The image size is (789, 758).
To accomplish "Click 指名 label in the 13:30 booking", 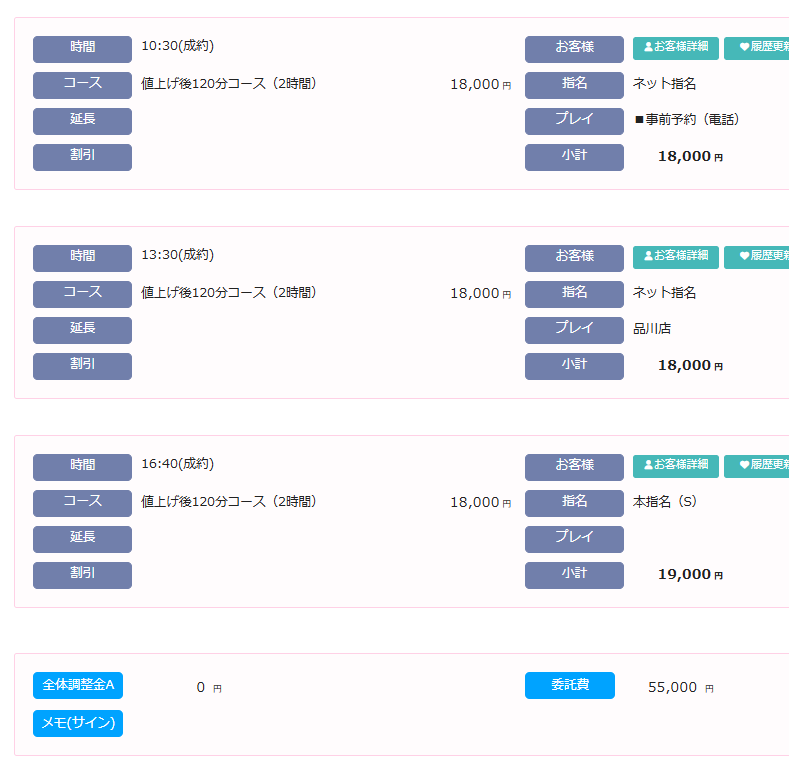I will 574,293.
